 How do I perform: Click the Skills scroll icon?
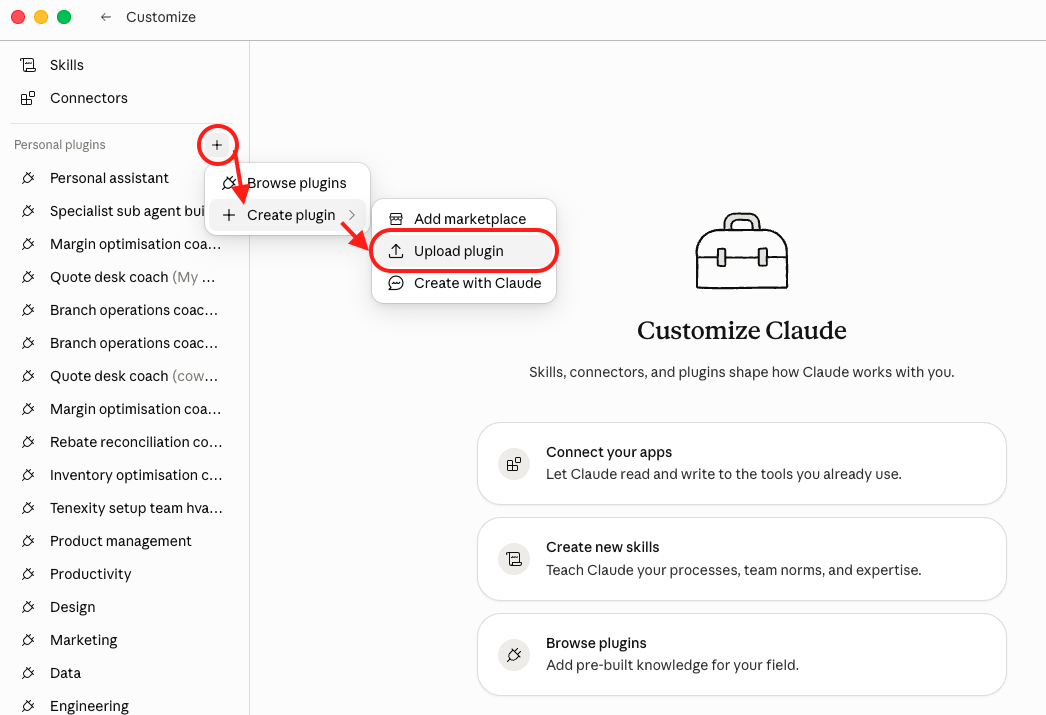point(28,65)
